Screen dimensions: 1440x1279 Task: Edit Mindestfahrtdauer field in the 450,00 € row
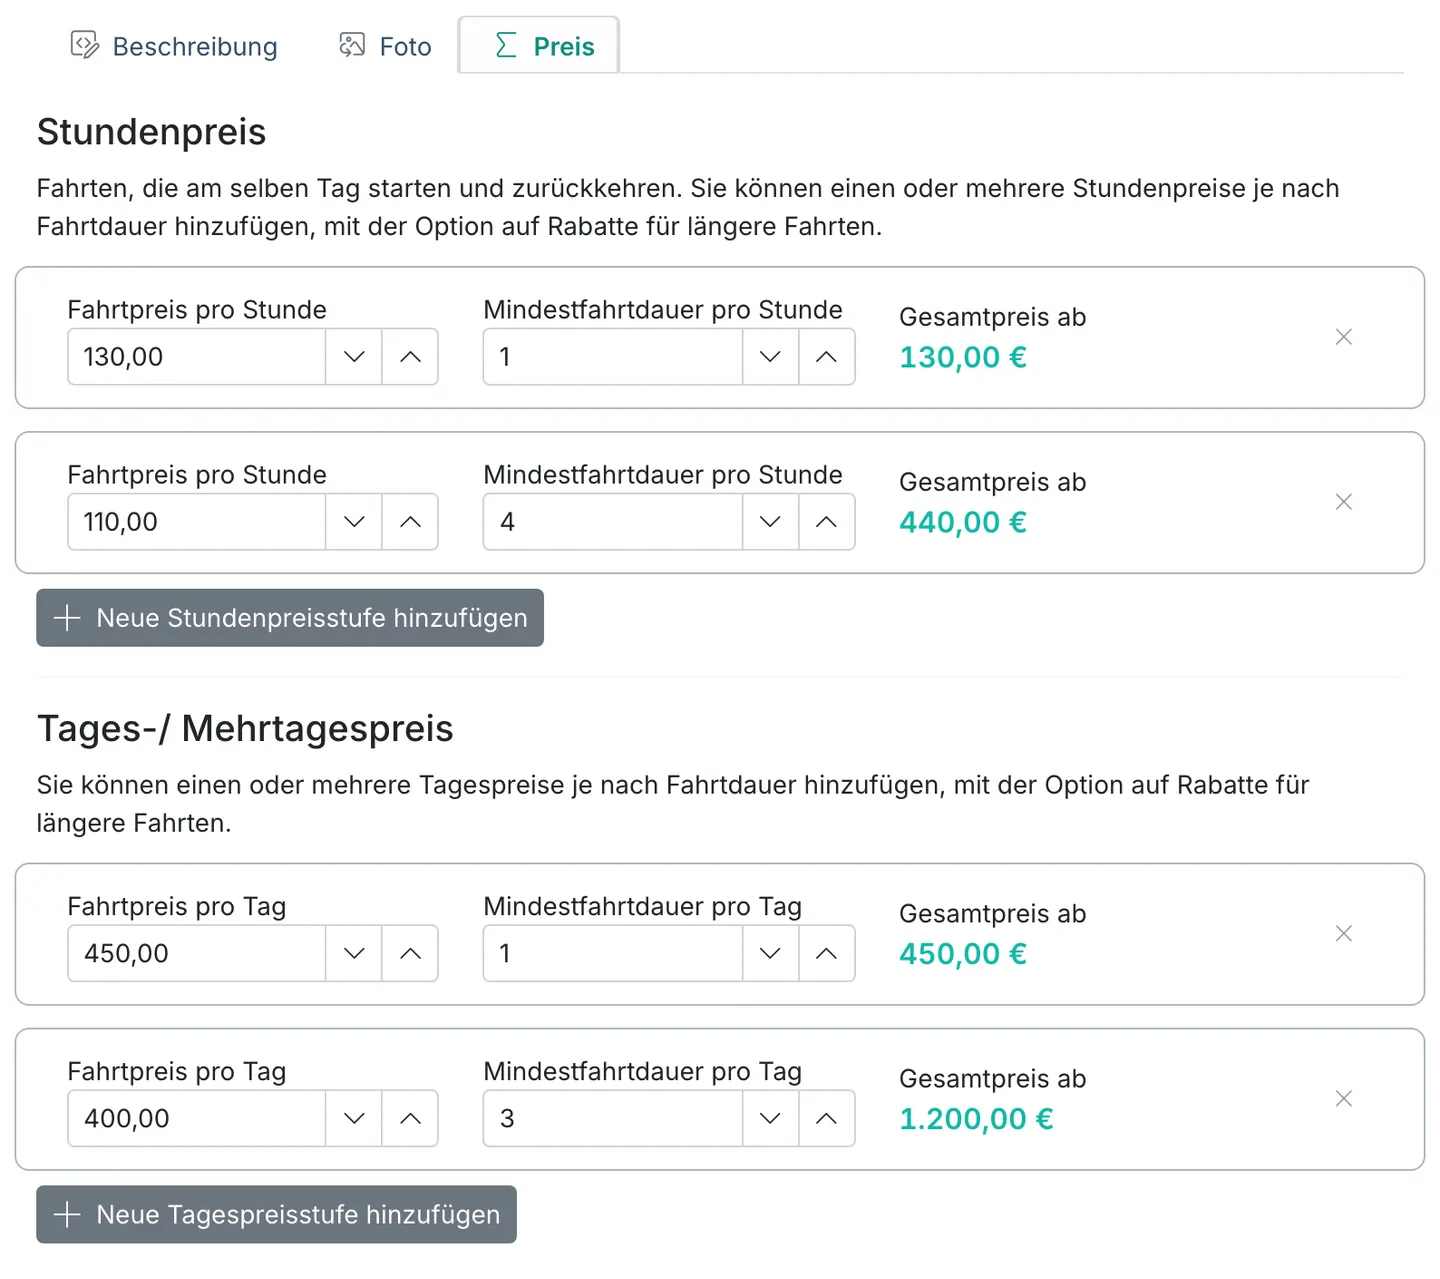[613, 954]
